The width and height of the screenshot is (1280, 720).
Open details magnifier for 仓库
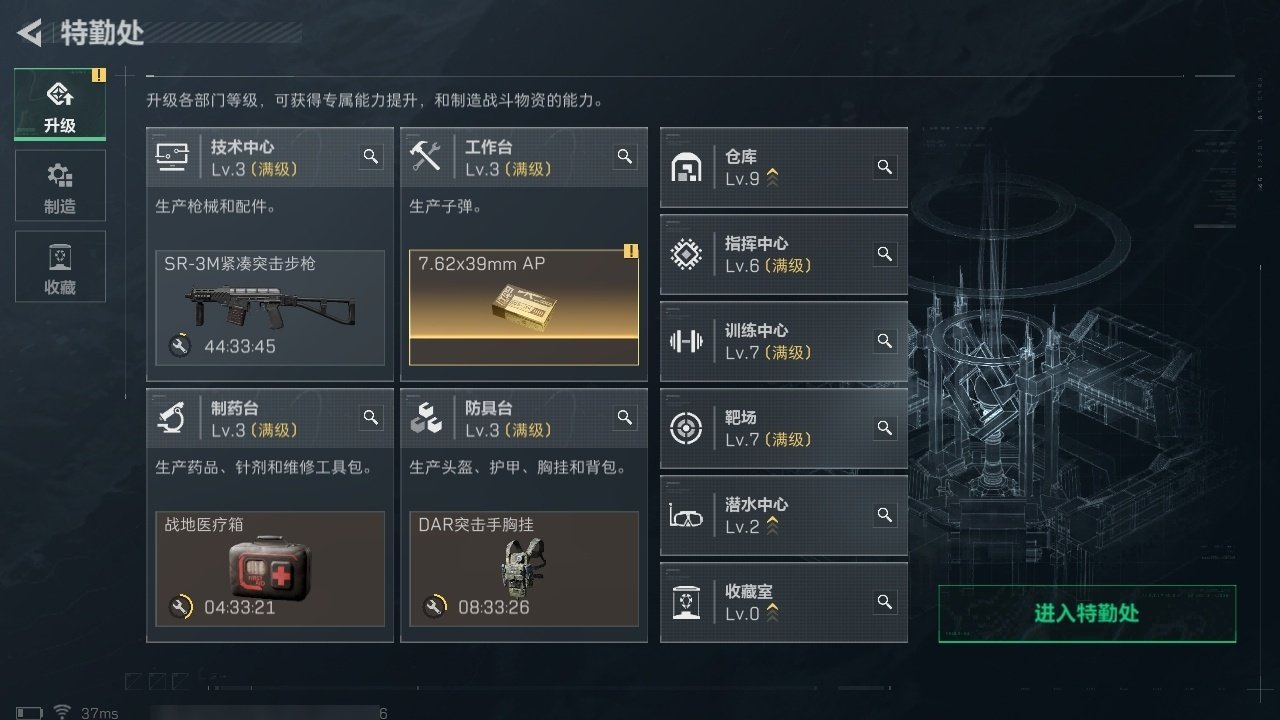[x=885, y=167]
